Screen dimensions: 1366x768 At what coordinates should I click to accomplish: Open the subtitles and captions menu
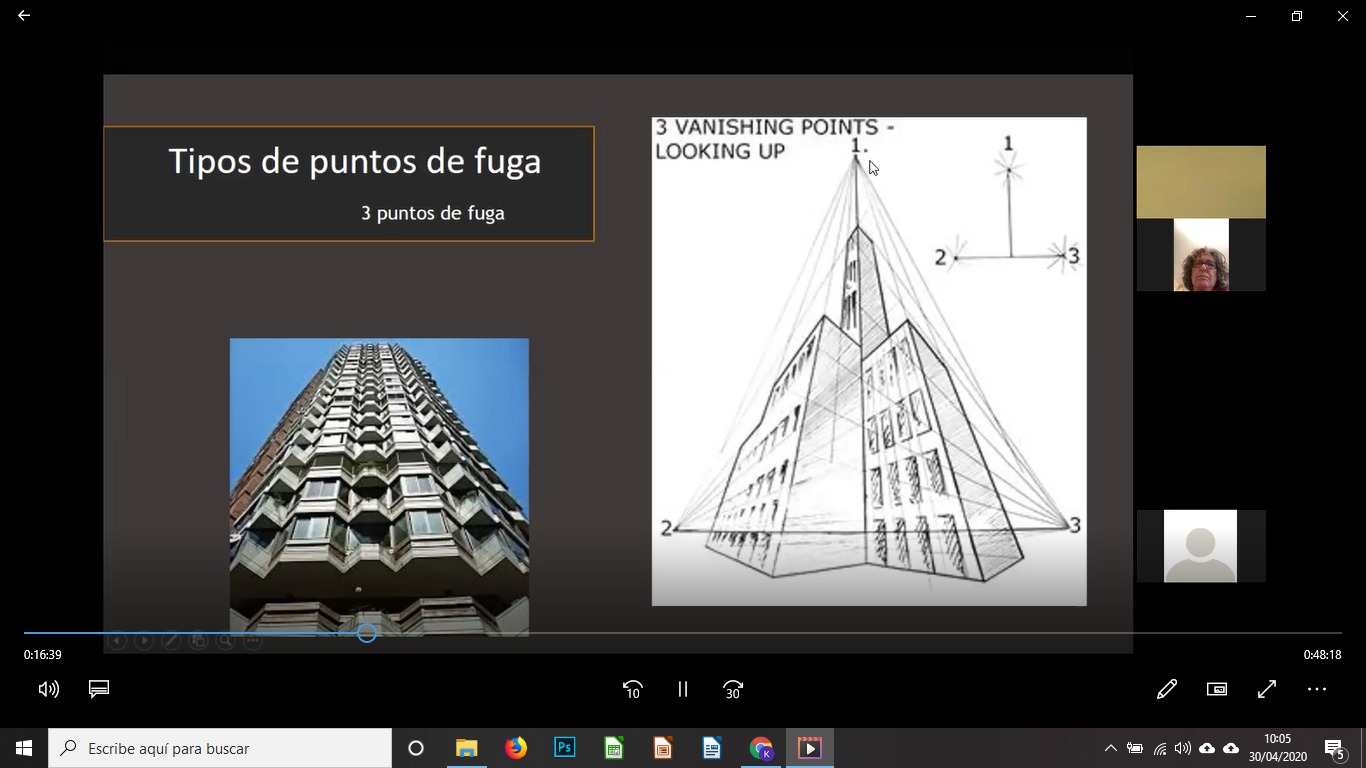99,689
